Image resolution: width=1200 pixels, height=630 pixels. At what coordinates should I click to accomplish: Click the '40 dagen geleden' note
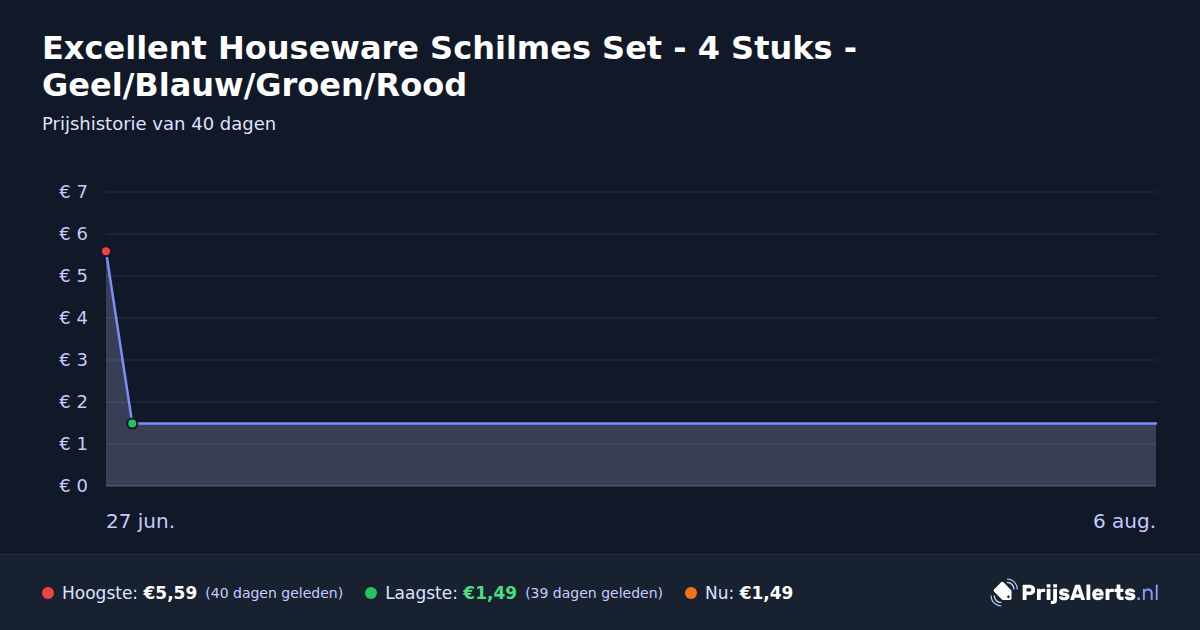pos(274,593)
